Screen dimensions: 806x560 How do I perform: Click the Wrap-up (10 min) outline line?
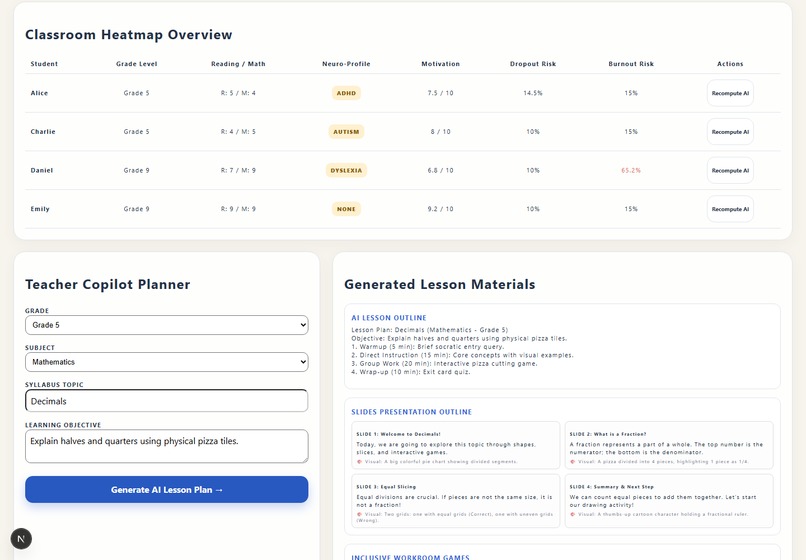pos(410,372)
